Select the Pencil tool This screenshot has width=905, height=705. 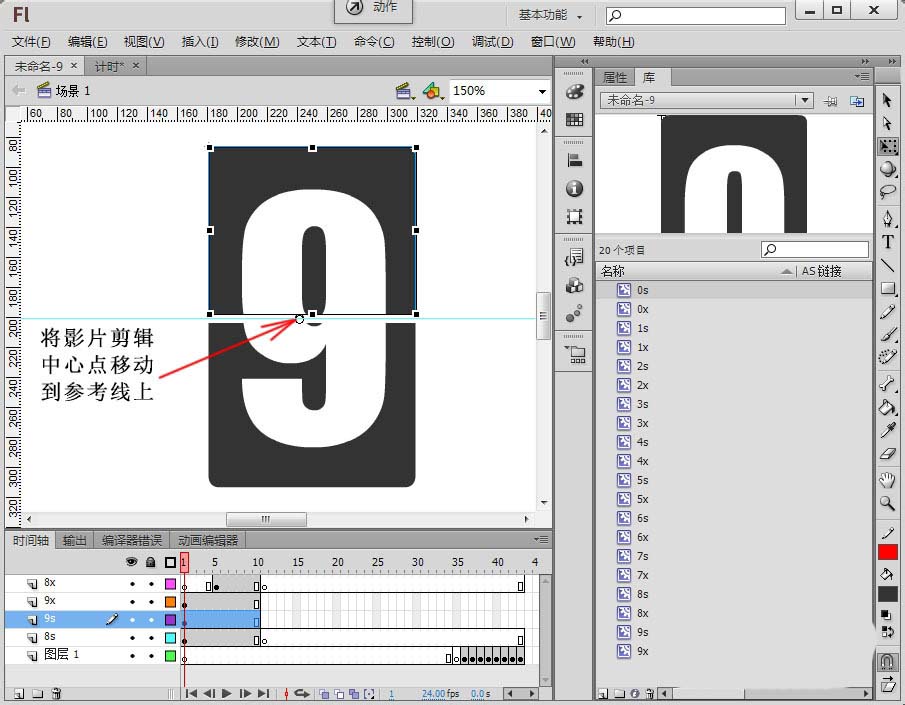click(x=888, y=312)
